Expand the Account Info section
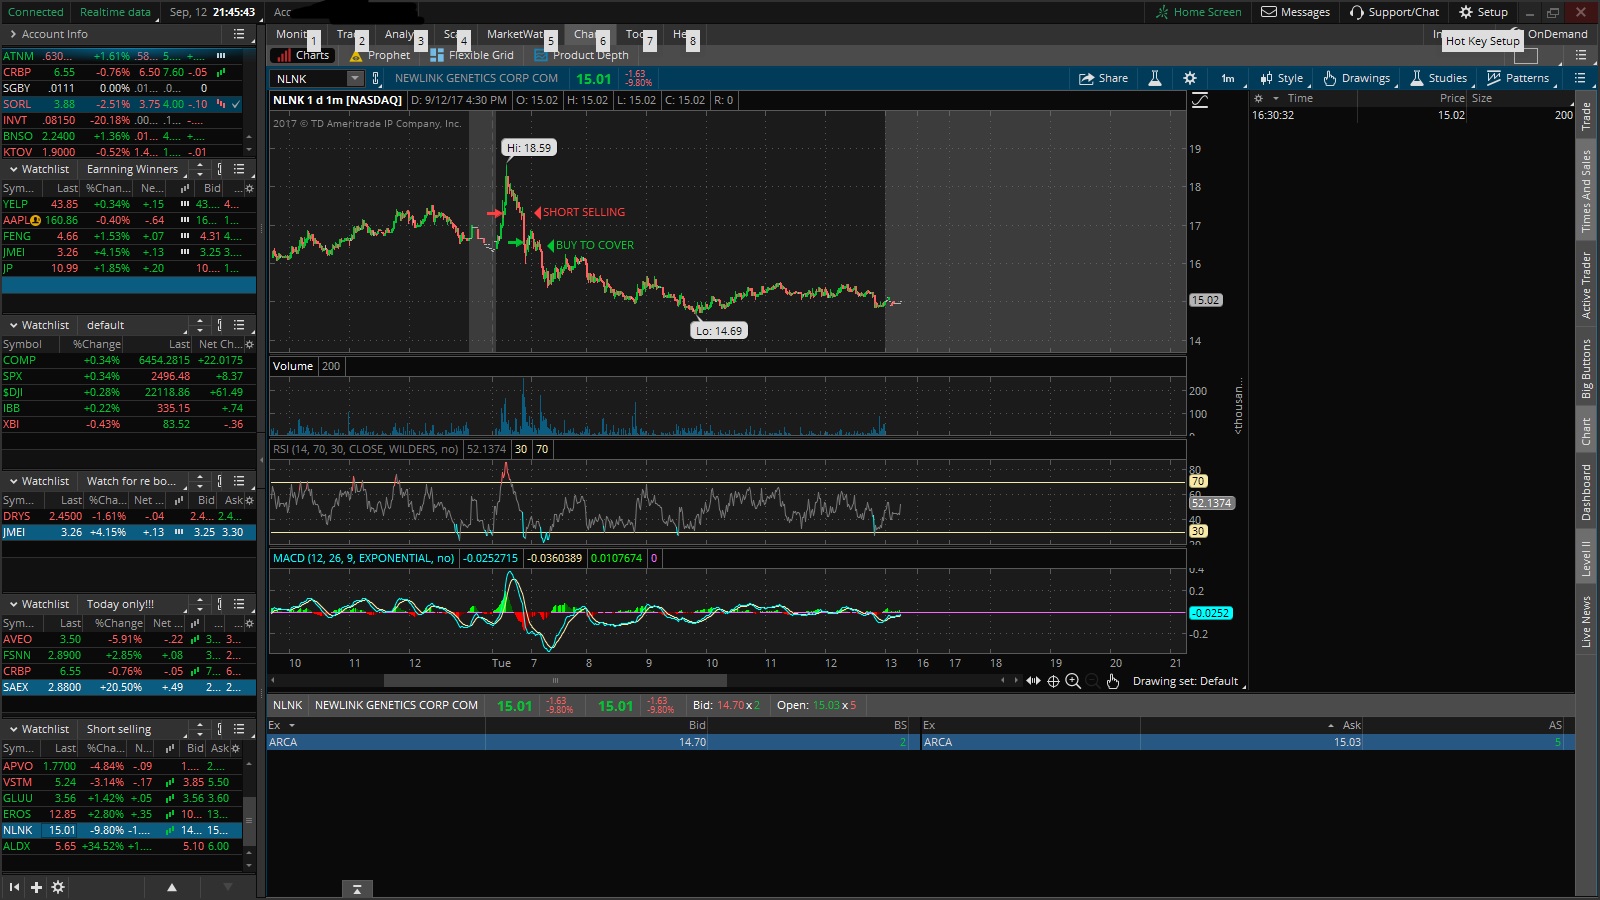The image size is (1600, 900). pos(13,34)
